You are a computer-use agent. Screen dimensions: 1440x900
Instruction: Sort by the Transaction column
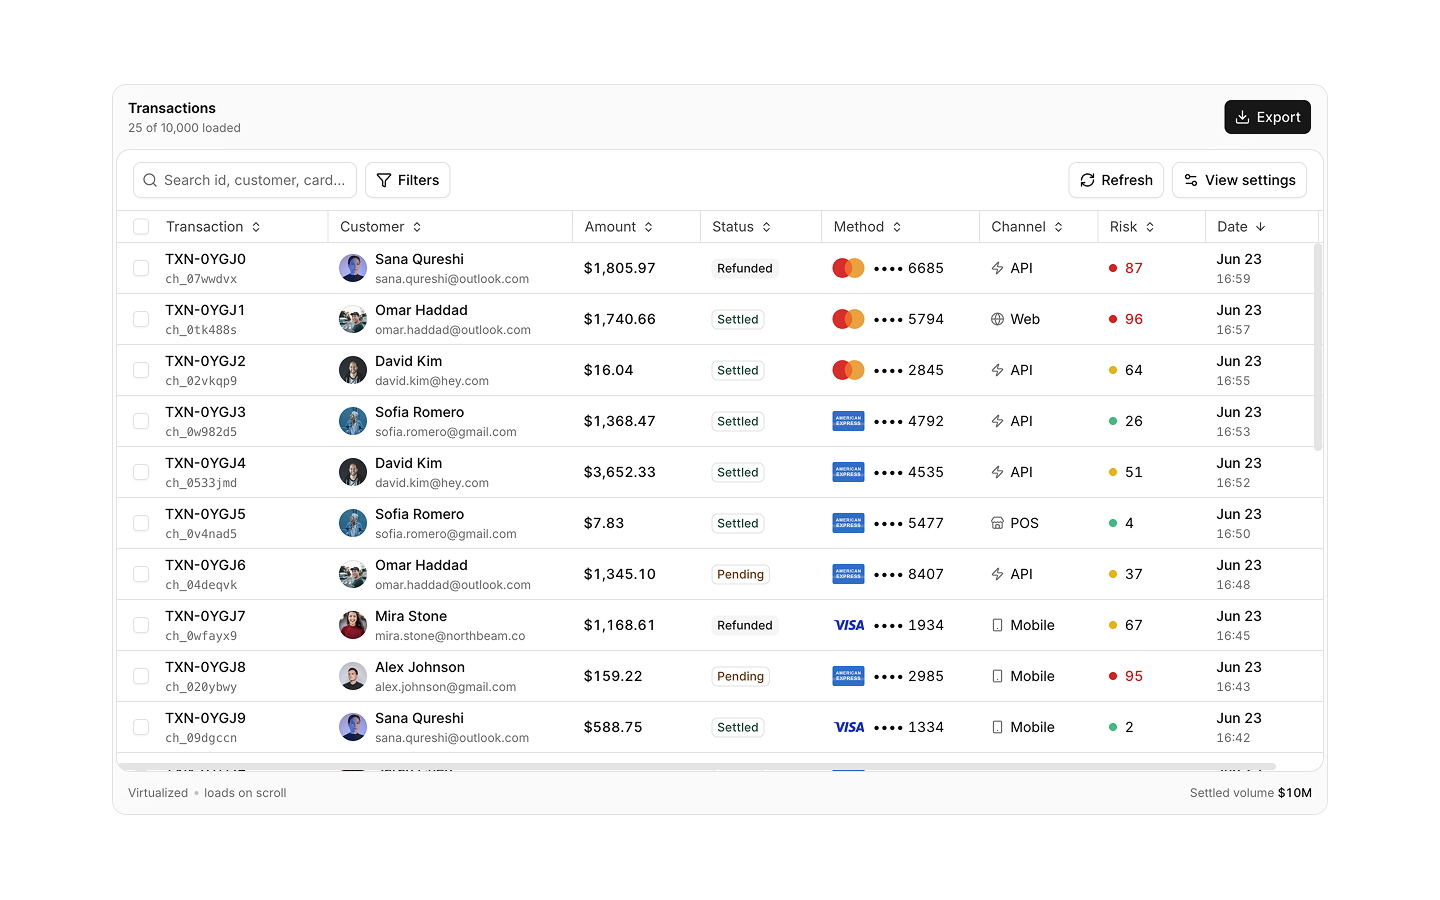coord(213,227)
